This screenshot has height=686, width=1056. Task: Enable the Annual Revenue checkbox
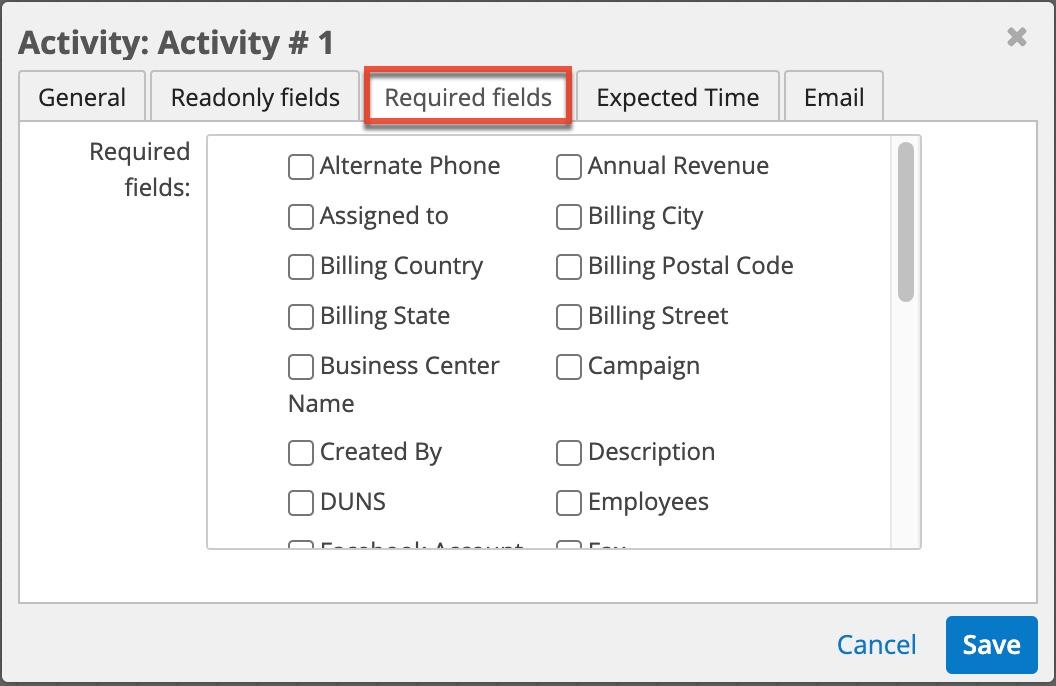pos(569,167)
